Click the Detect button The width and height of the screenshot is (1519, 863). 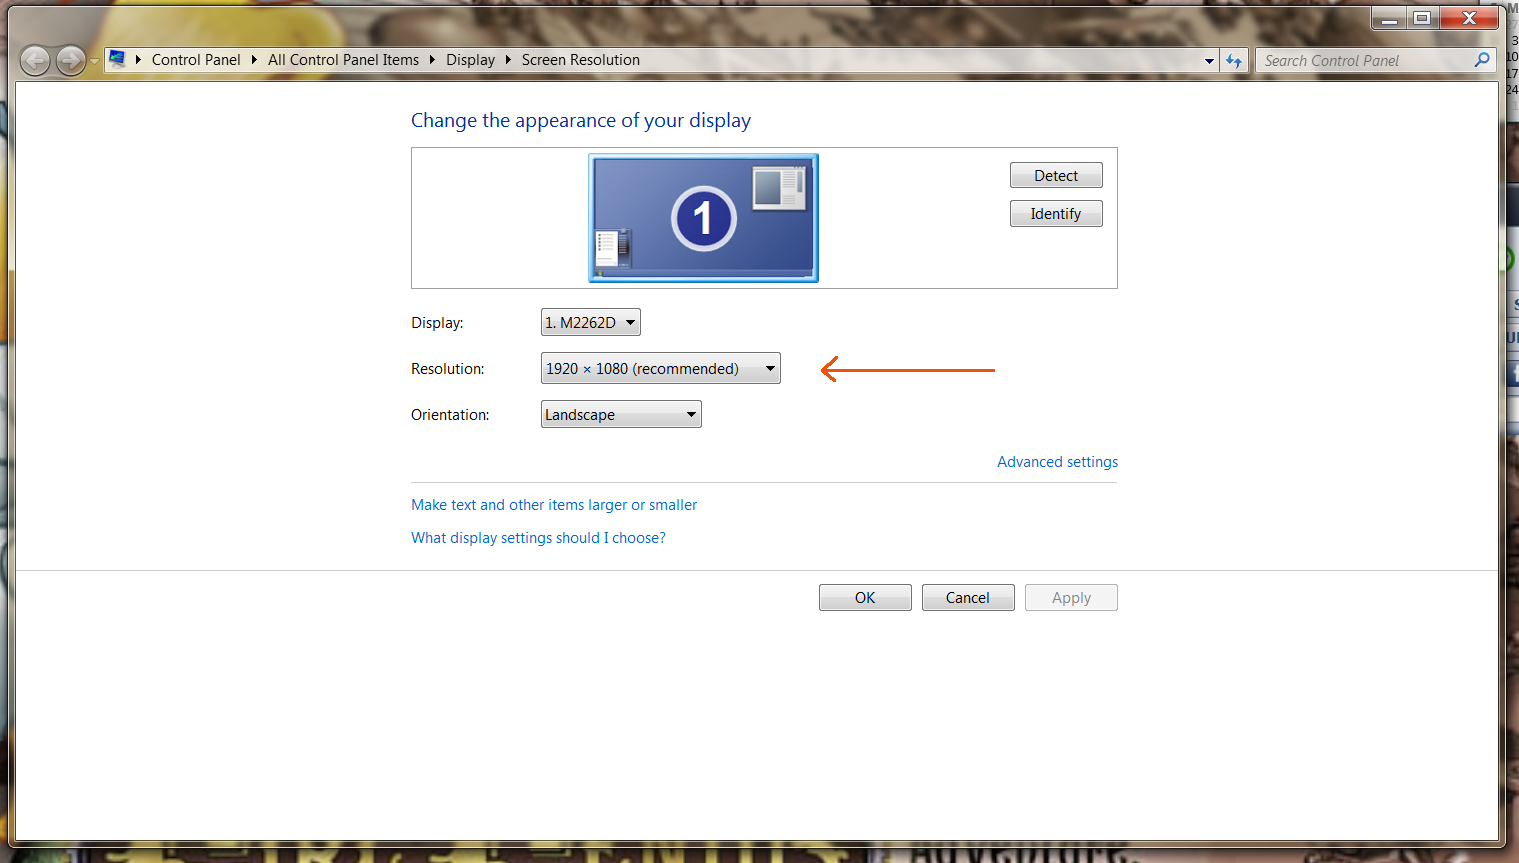point(1056,175)
